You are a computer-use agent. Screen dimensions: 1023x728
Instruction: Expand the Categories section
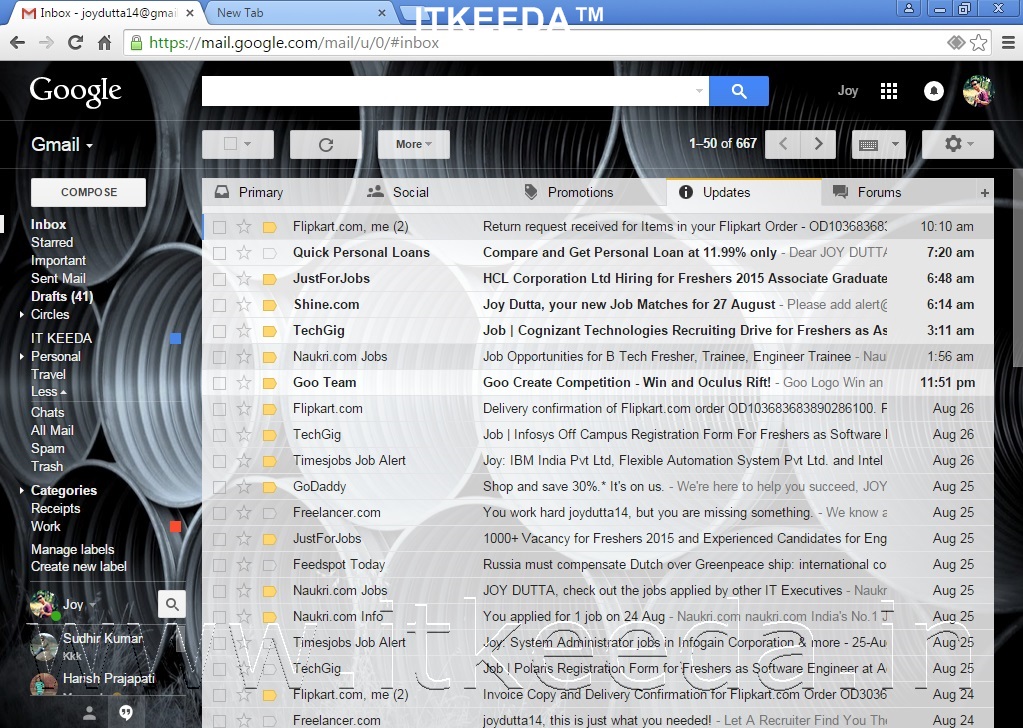pyautogui.click(x=22, y=491)
